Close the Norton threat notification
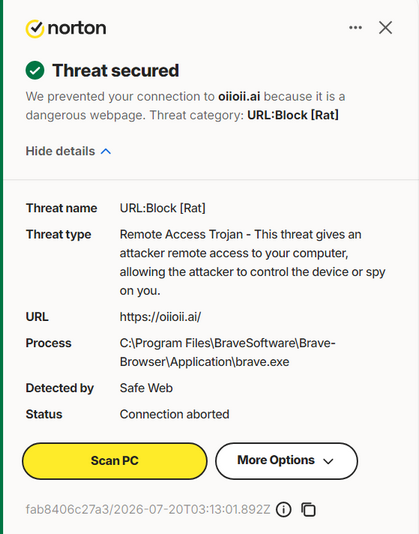Image resolution: width=419 pixels, height=534 pixels. click(x=385, y=28)
